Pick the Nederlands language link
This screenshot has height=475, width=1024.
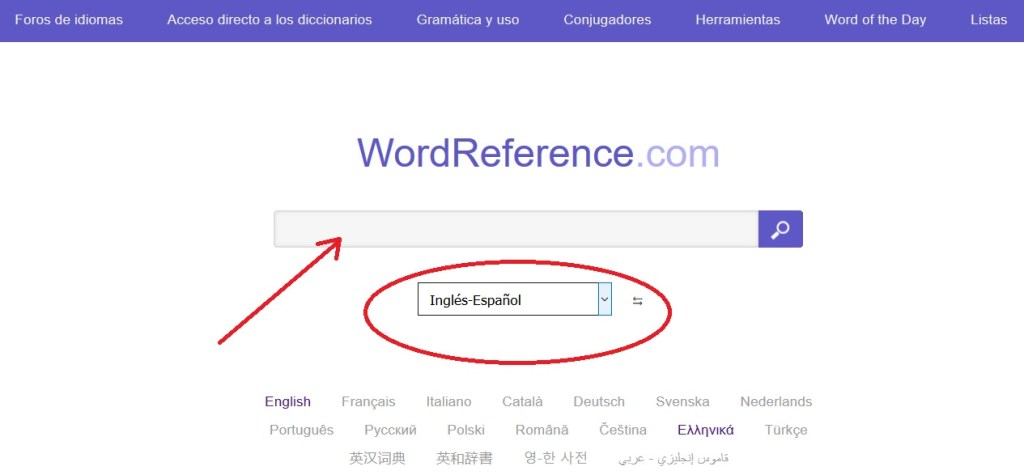776,402
